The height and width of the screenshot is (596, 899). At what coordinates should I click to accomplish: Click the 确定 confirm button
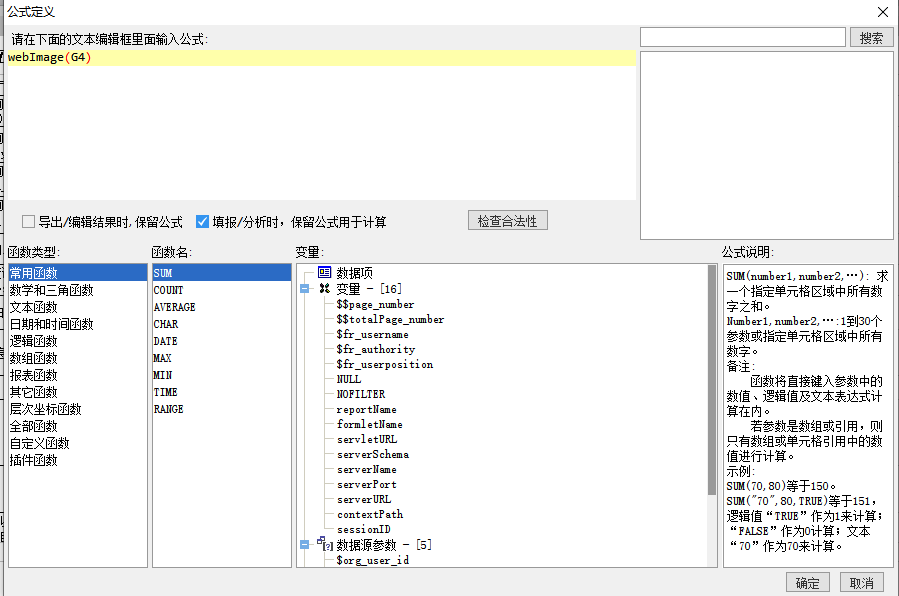click(x=807, y=582)
